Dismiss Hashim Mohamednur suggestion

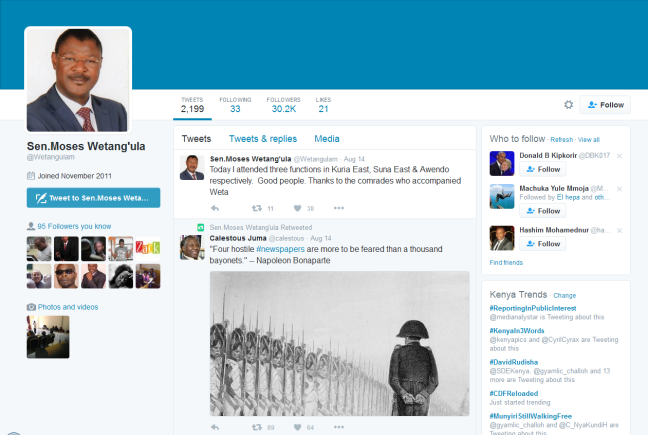[619, 231]
